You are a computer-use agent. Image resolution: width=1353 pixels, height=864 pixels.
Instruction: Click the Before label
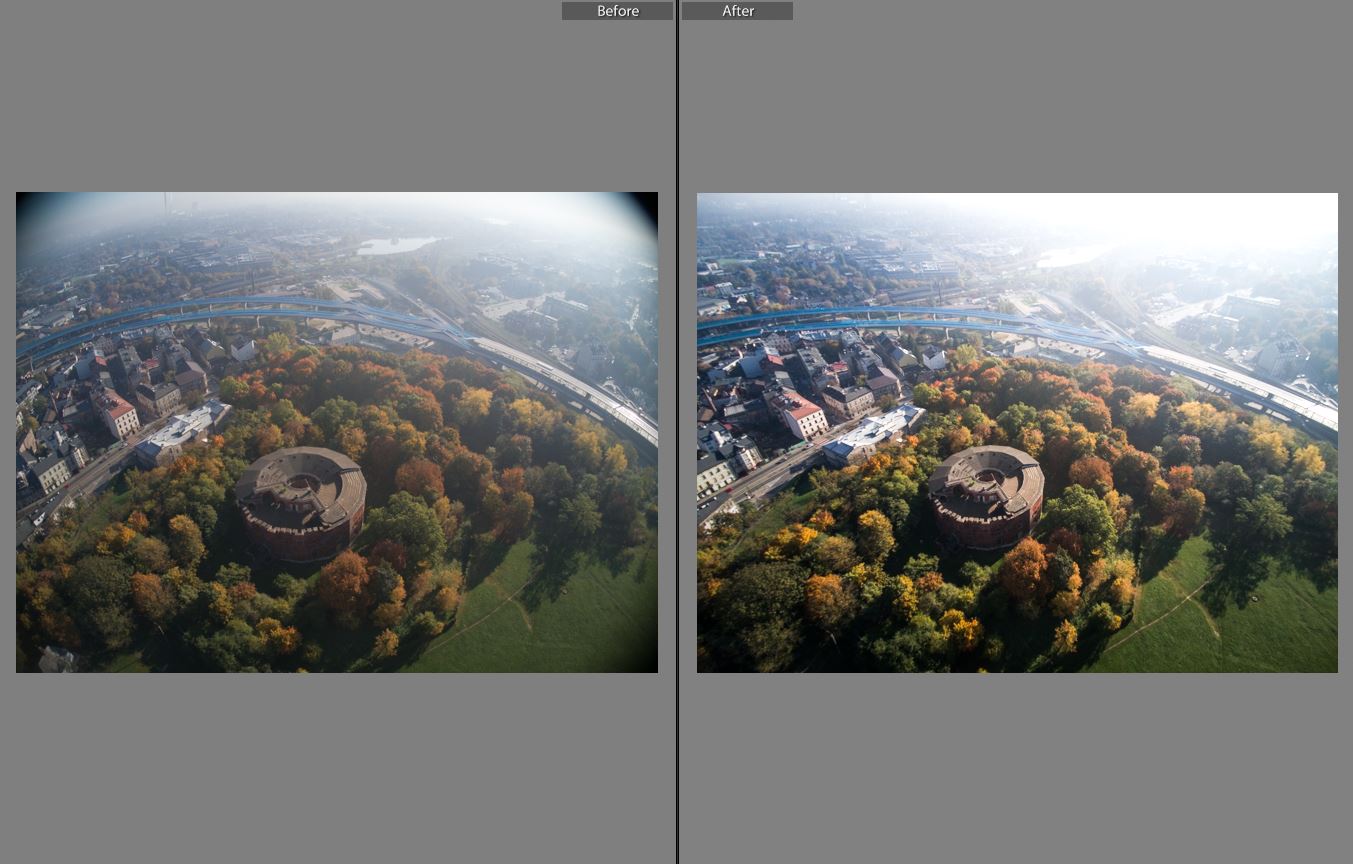coord(617,11)
